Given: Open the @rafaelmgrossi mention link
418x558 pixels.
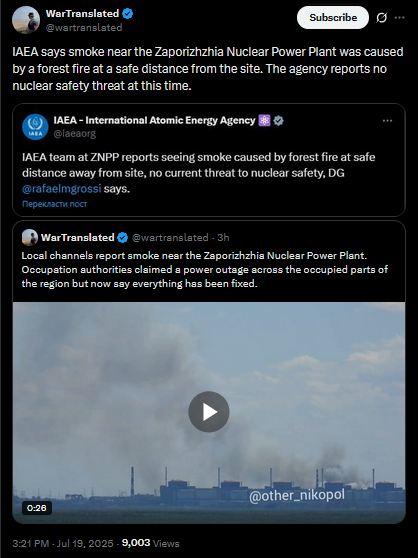Looking at the screenshot, I should (x=62, y=189).
